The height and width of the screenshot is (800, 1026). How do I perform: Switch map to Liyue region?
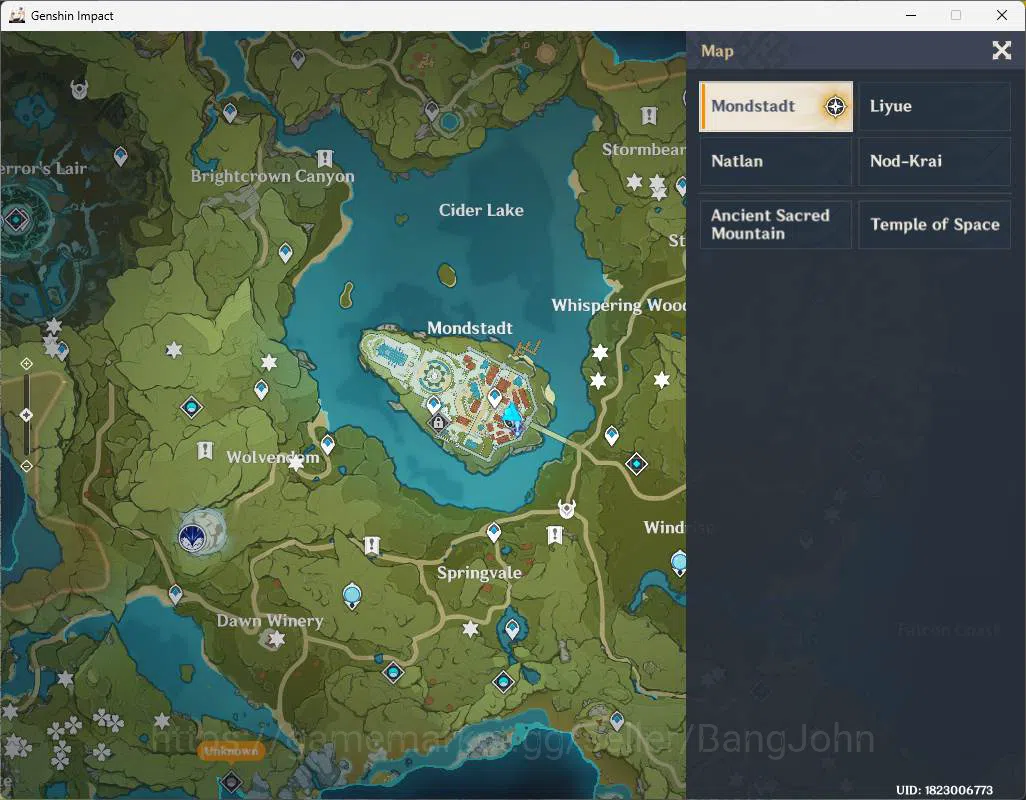point(934,106)
